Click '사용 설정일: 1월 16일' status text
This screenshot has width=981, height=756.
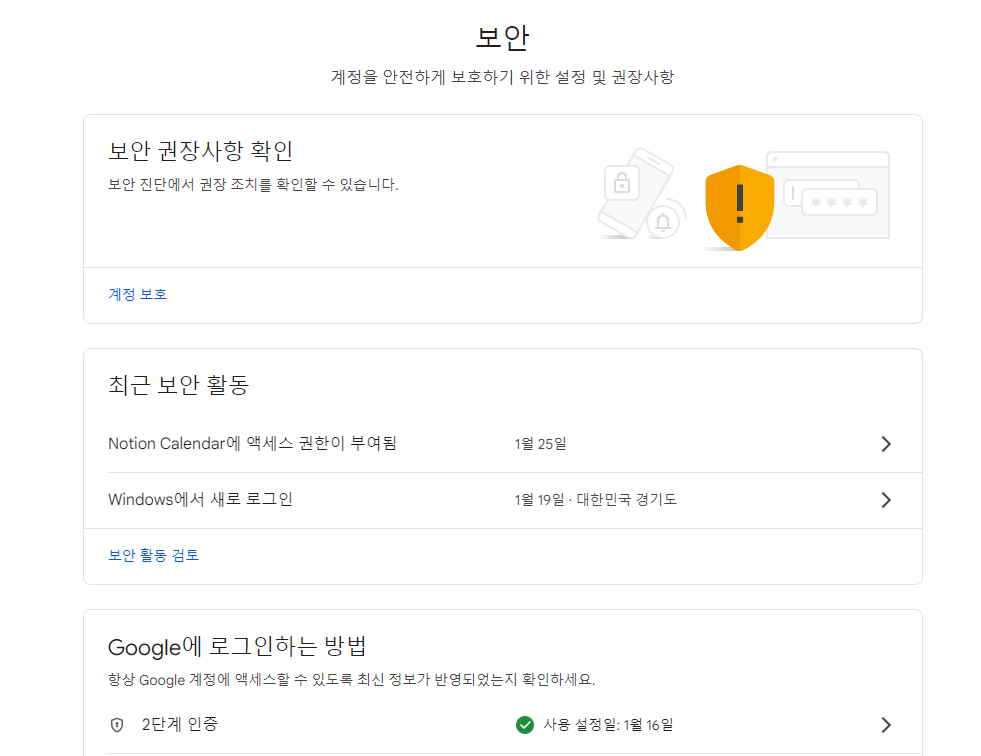[x=608, y=725]
